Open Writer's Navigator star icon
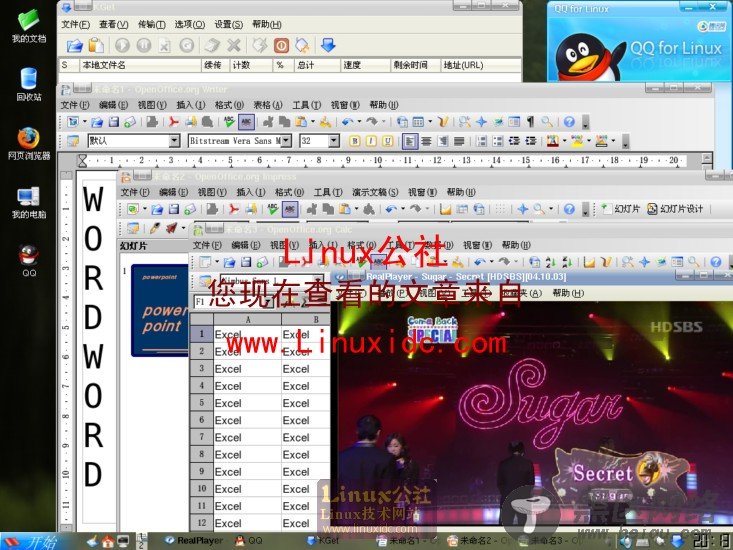733x550 pixels. (481, 122)
